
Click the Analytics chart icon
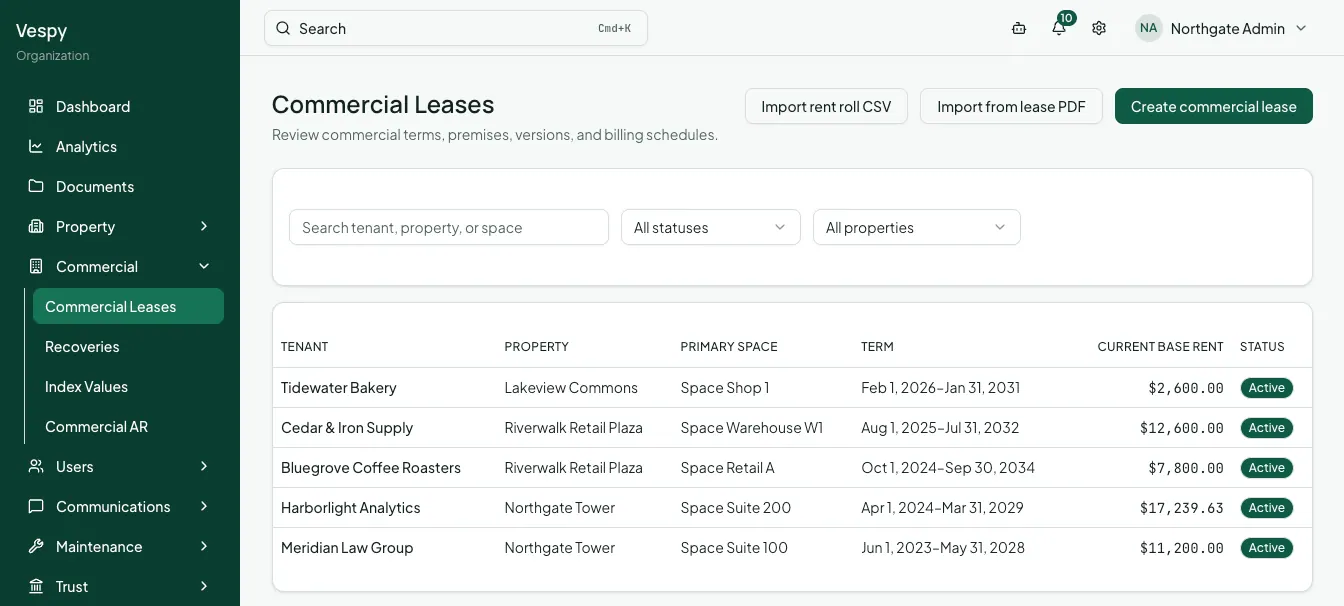point(36,146)
